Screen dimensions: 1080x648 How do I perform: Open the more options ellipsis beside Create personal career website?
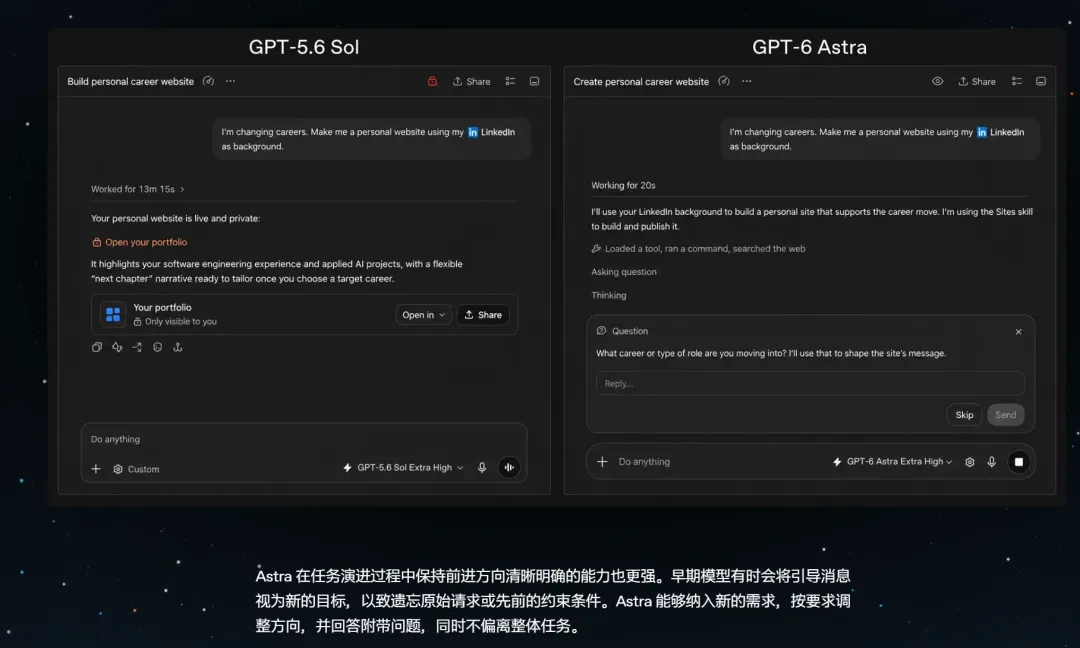click(746, 81)
